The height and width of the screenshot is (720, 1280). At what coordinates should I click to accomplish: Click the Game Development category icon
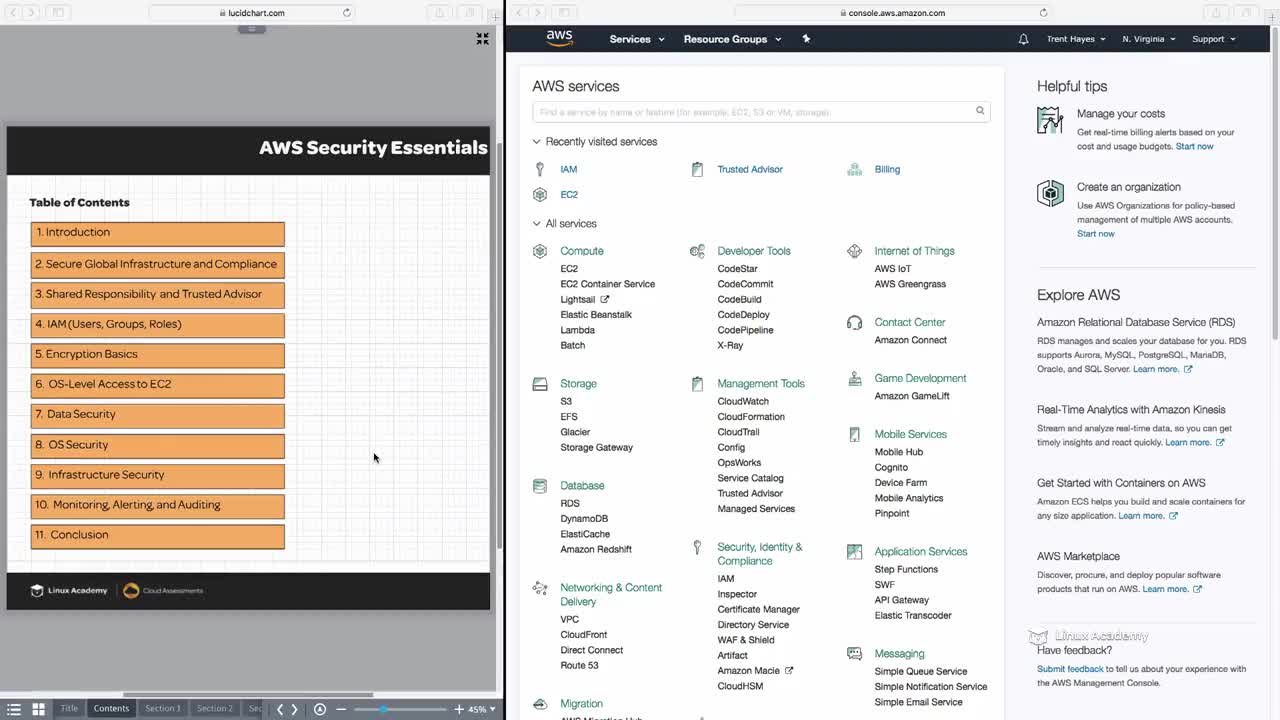pos(854,379)
